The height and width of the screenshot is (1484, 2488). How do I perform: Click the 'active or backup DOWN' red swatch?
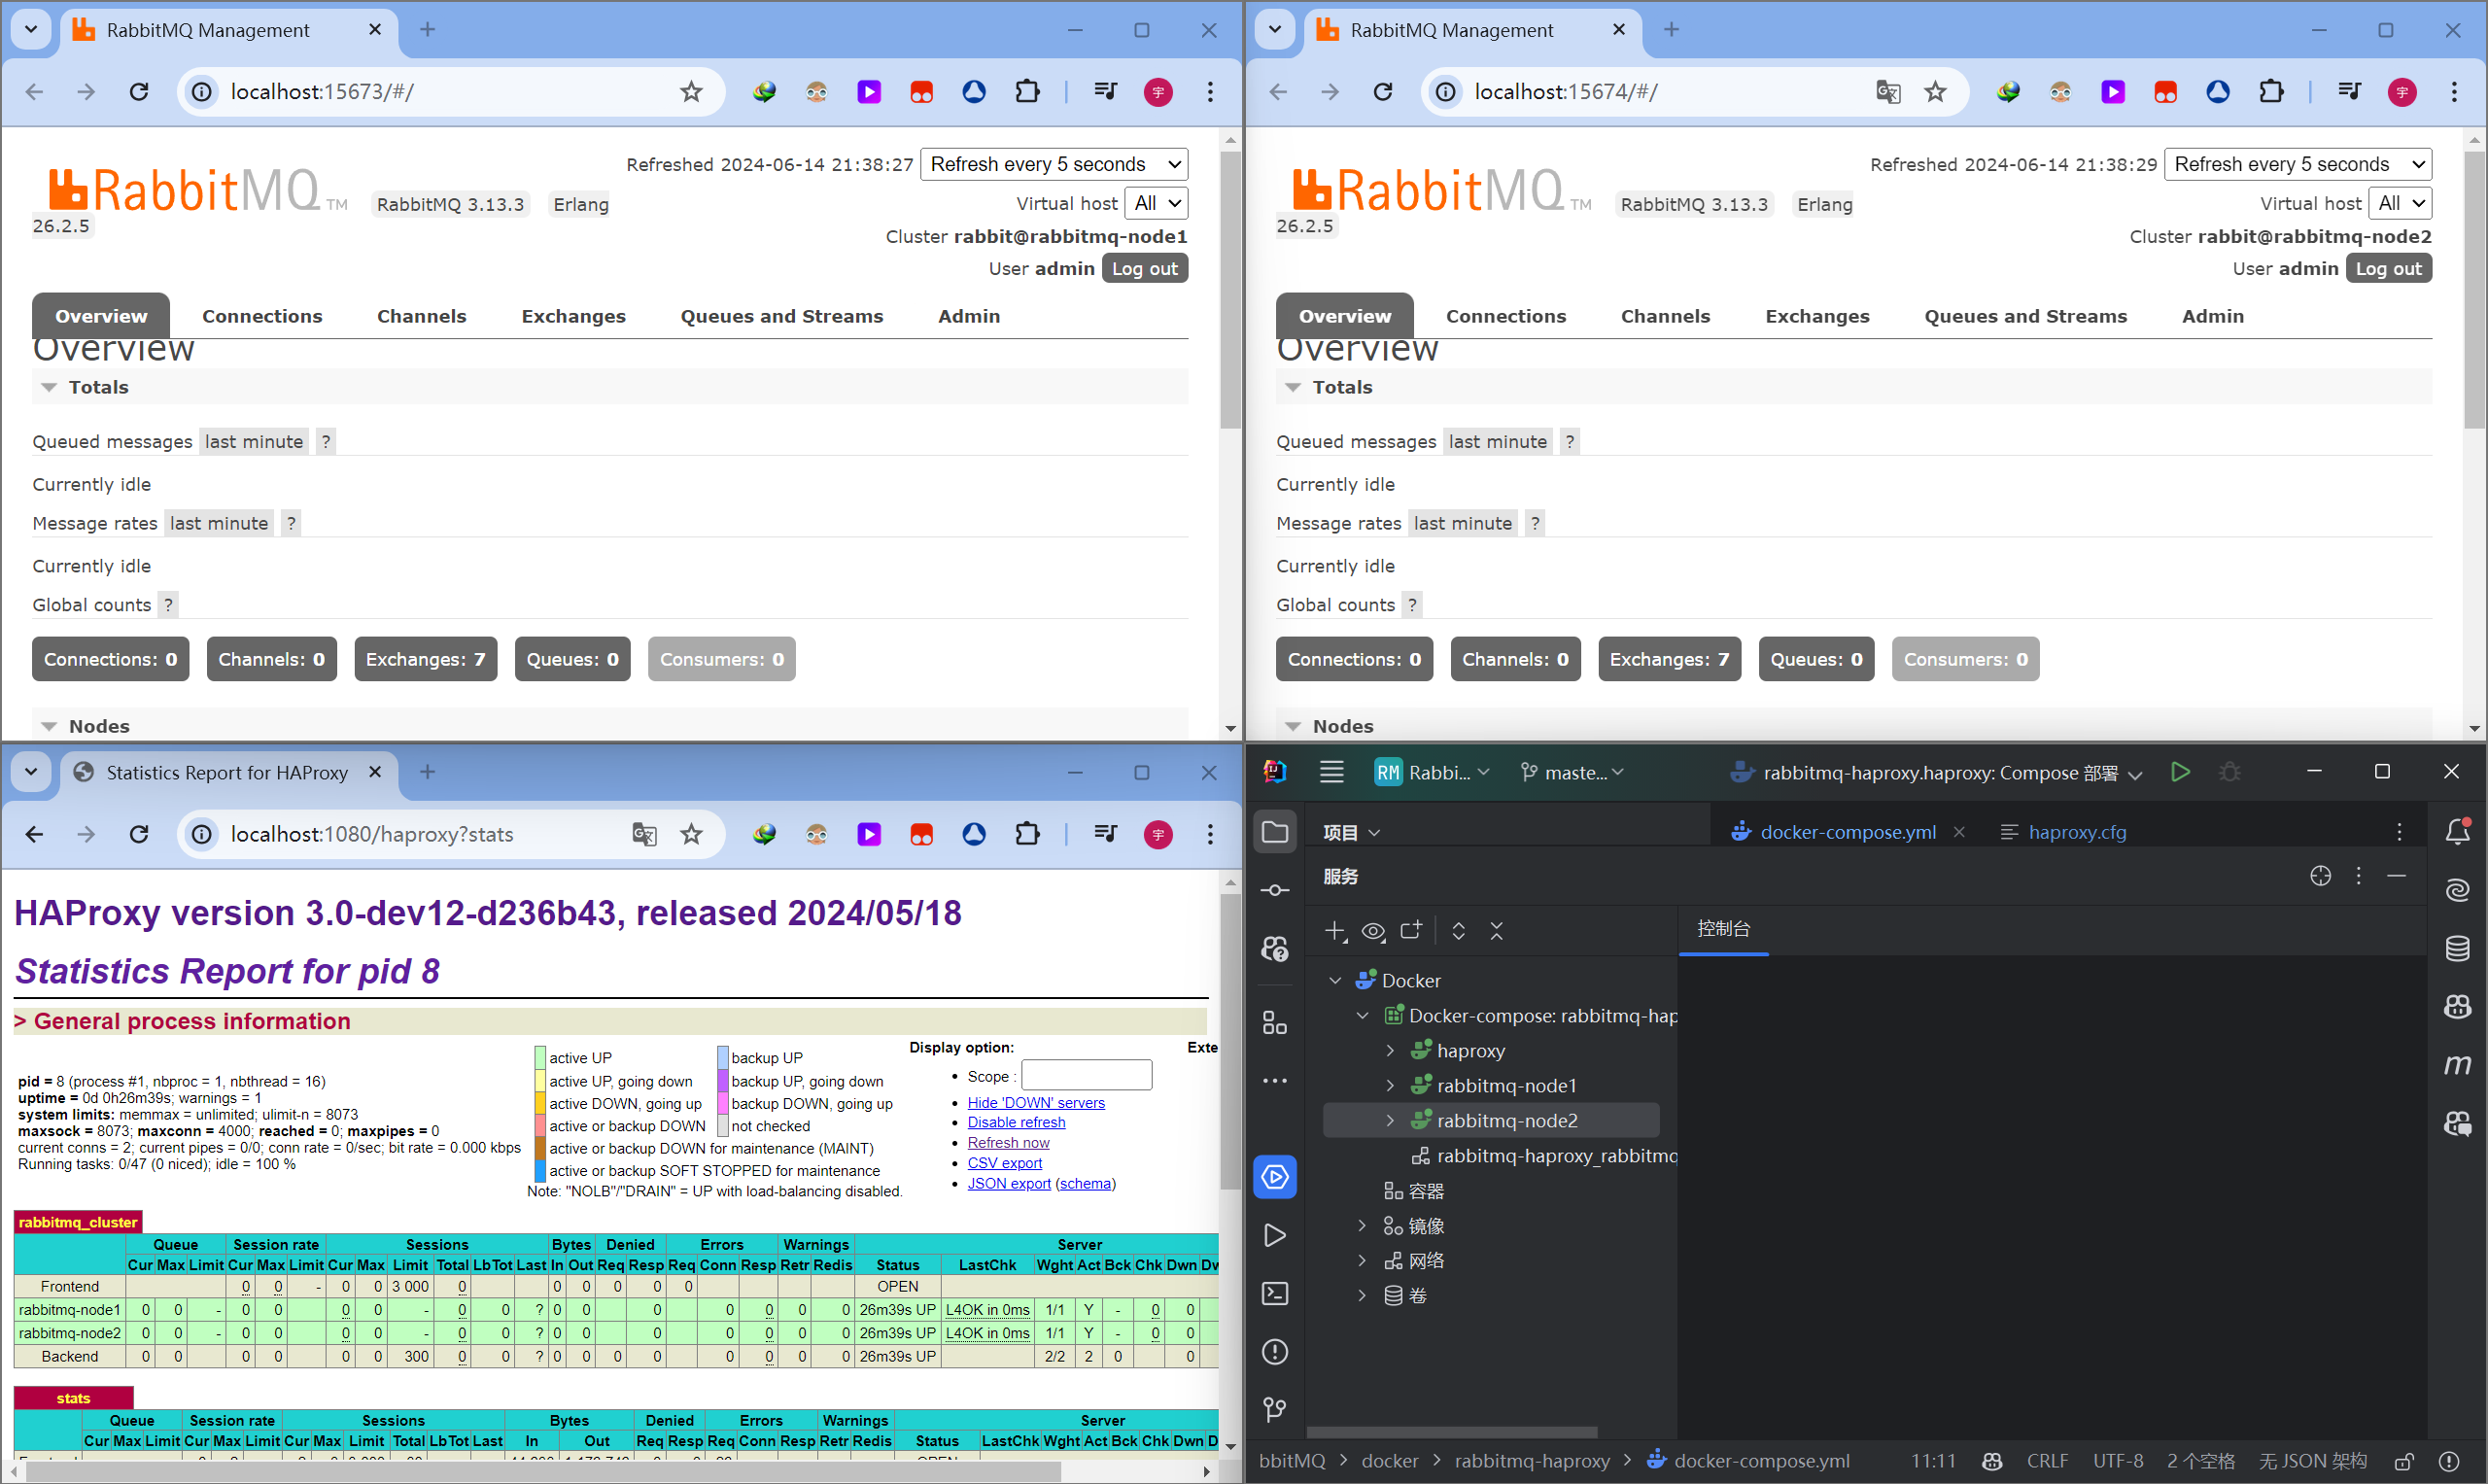[540, 1126]
